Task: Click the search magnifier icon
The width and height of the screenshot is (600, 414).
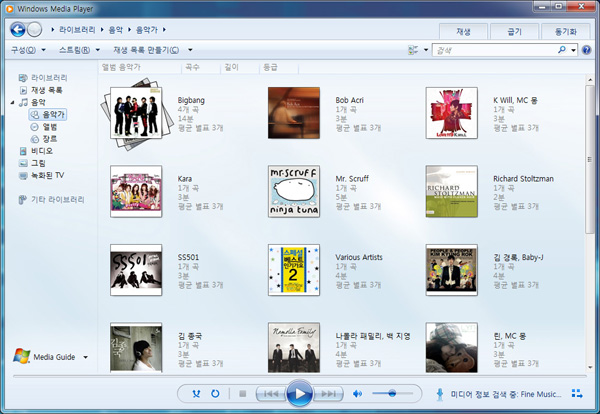Action: (x=561, y=50)
